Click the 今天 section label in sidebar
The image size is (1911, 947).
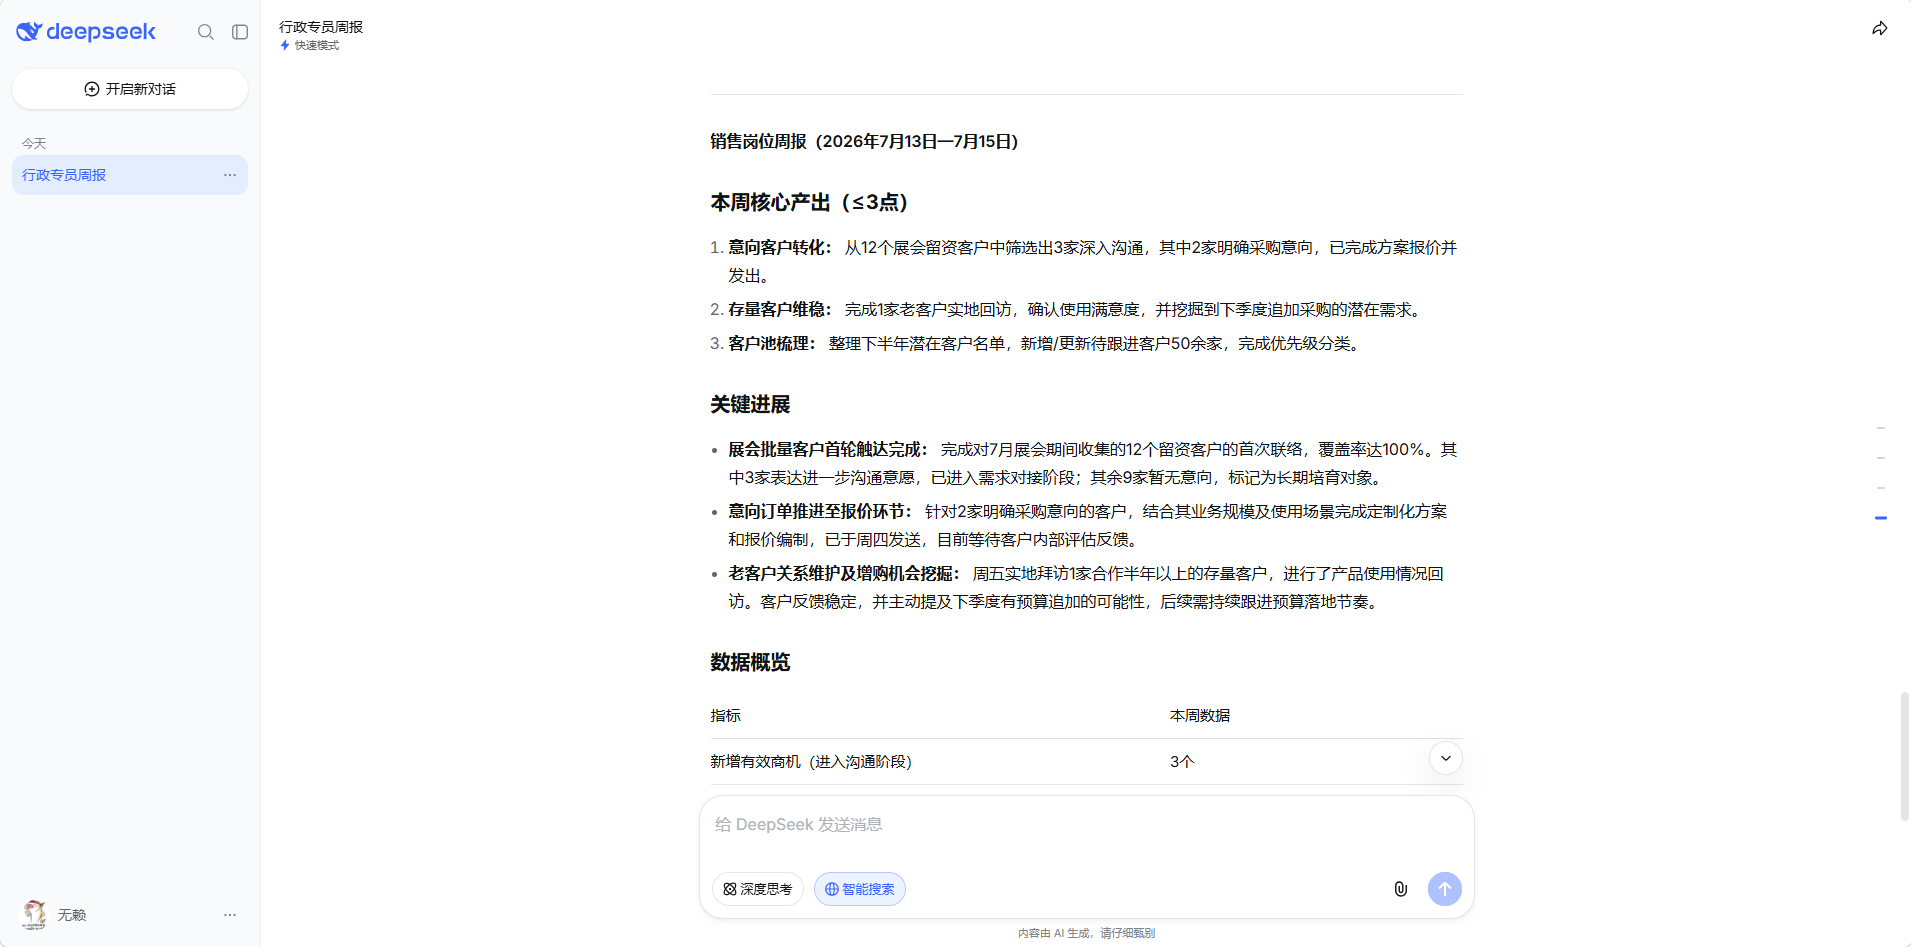[x=34, y=143]
